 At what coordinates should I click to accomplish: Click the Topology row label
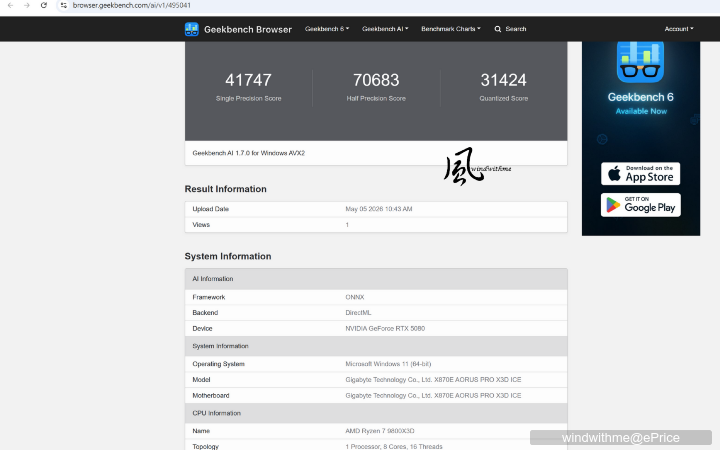[x=205, y=446]
